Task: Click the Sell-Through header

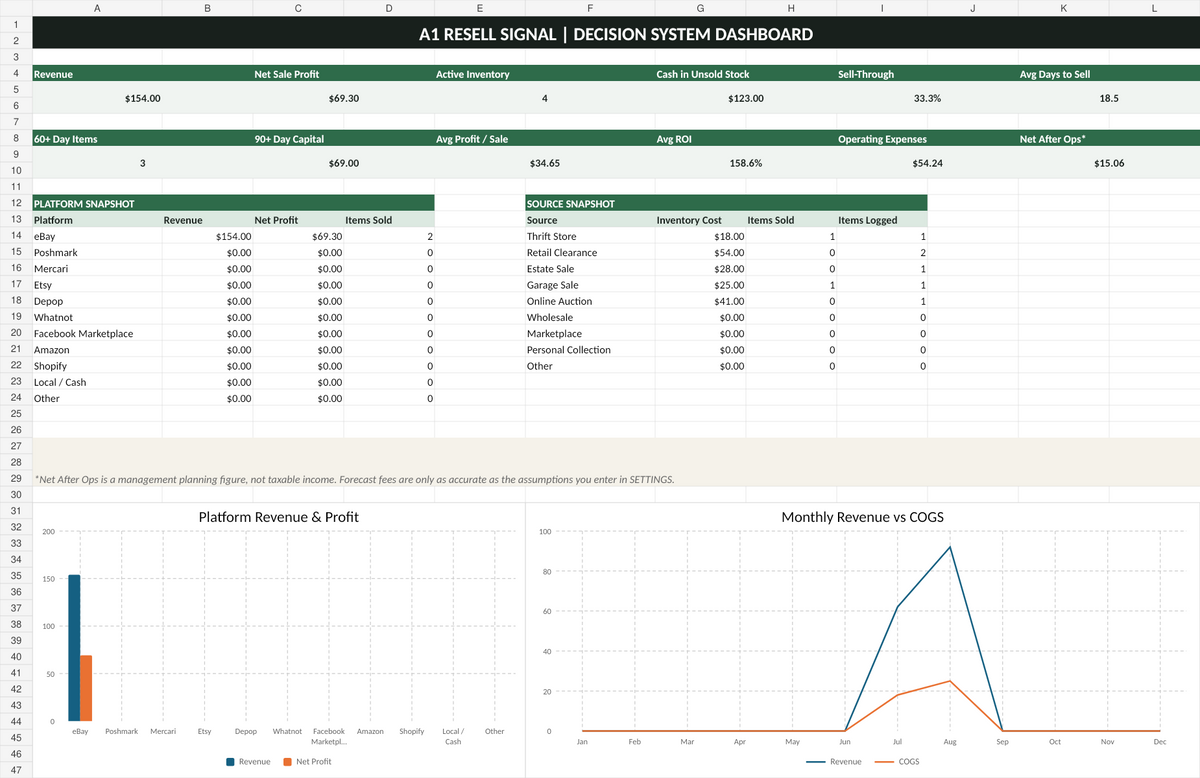Action: pos(926,74)
